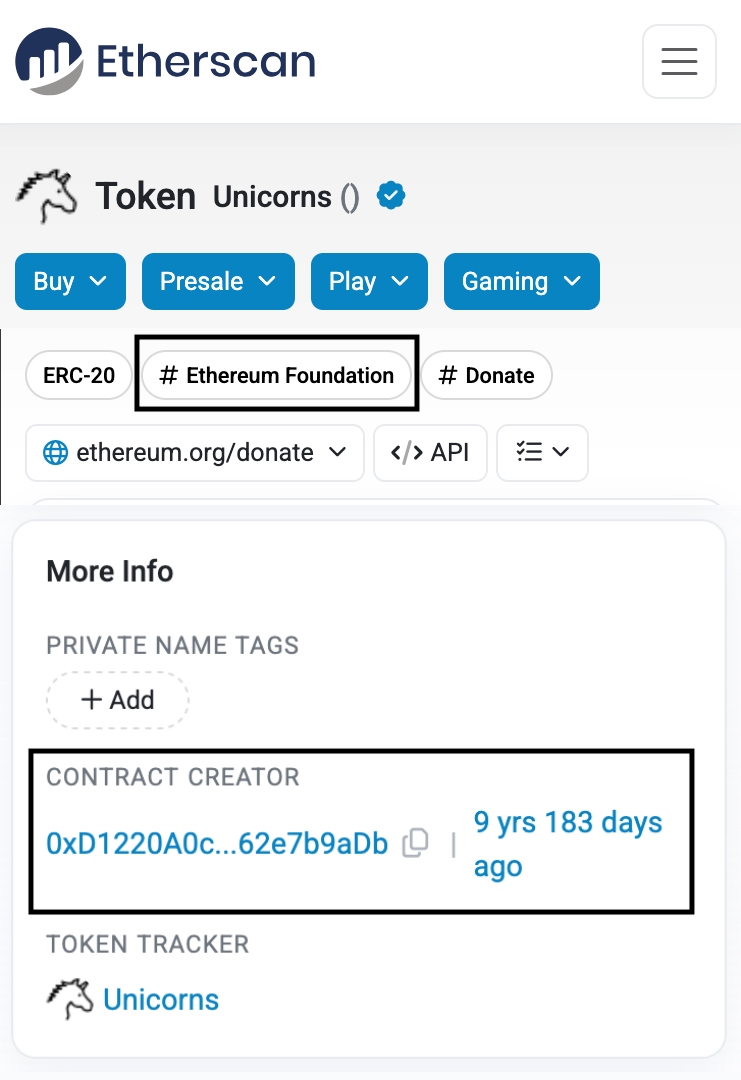Screen dimensions: 741x1080
Task: Click the Etherscan logo
Action: point(163,61)
